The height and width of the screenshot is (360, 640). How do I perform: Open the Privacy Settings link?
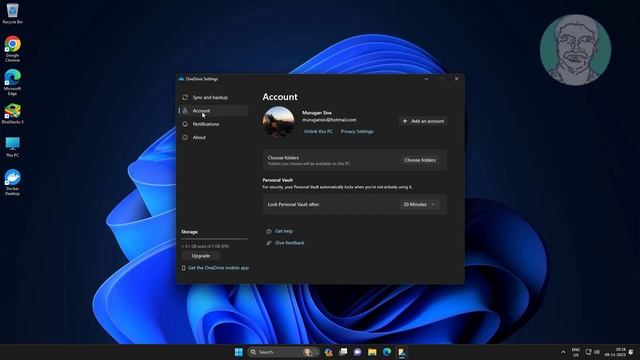coord(357,131)
